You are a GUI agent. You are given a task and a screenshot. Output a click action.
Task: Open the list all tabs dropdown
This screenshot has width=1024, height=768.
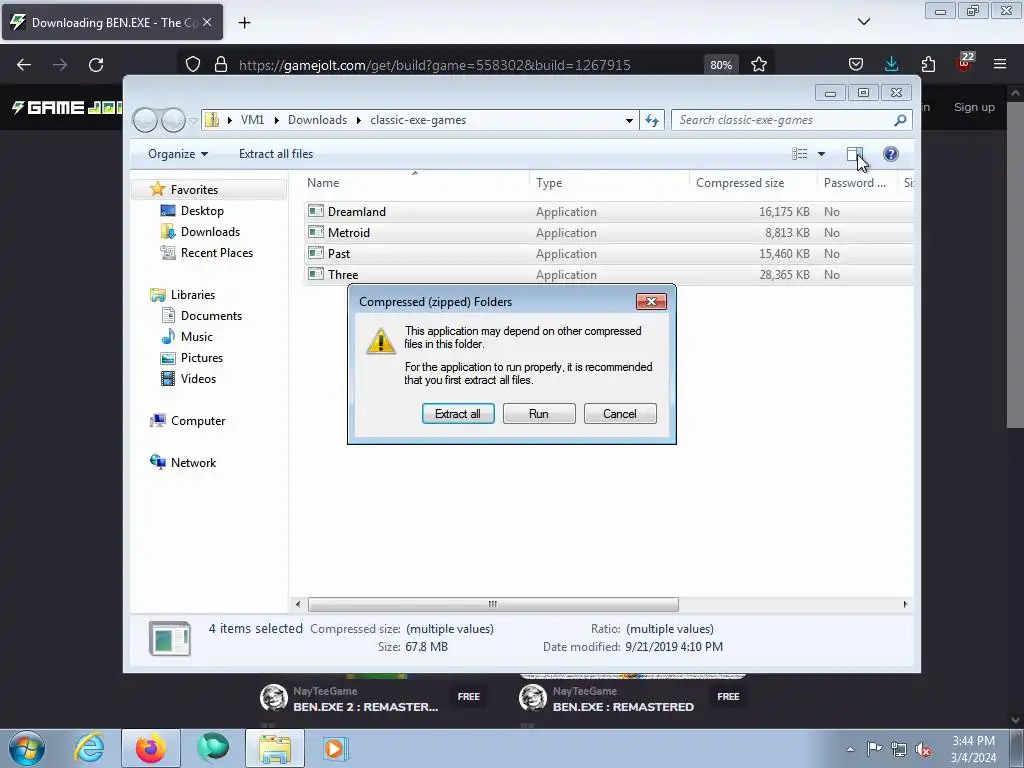(864, 22)
